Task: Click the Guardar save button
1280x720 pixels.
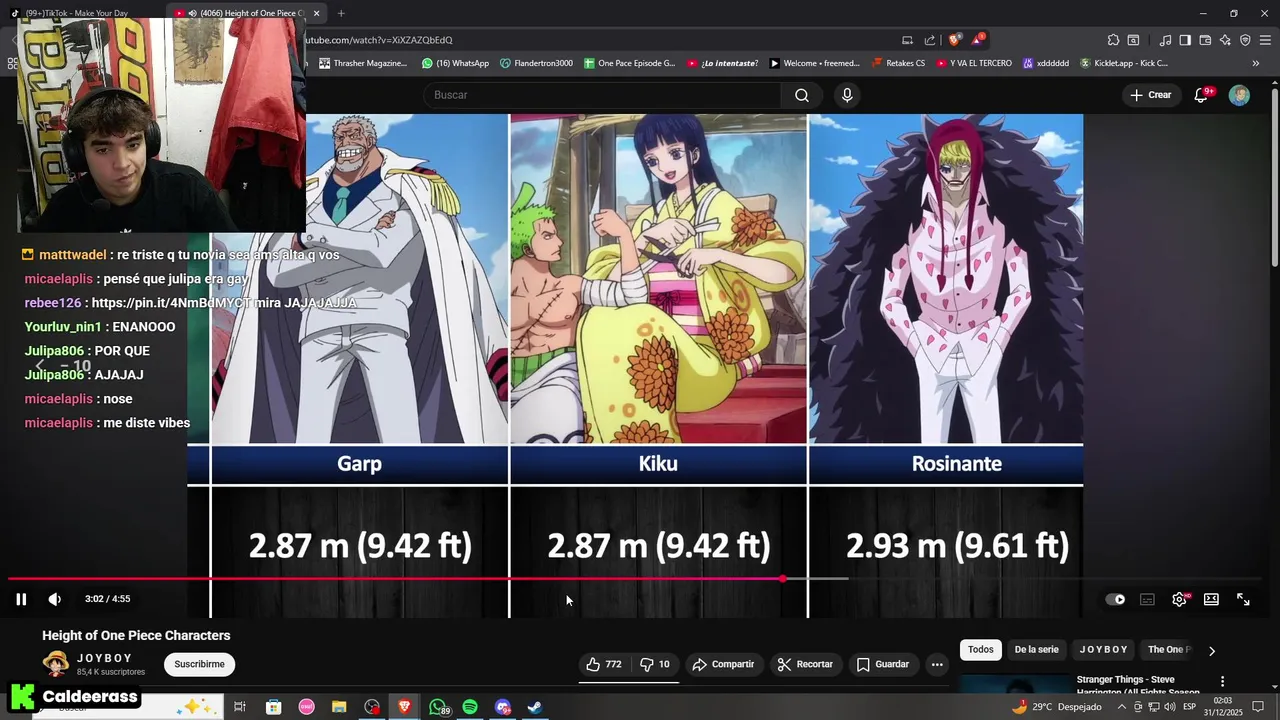Action: click(883, 664)
